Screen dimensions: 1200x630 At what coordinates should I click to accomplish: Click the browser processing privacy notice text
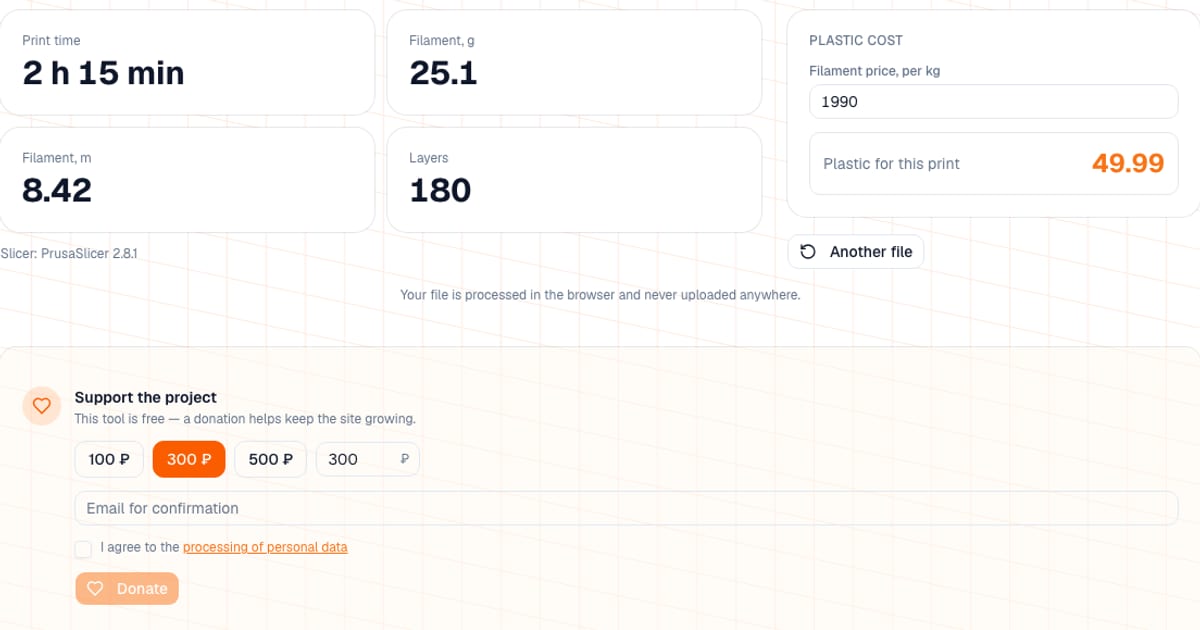[600, 295]
